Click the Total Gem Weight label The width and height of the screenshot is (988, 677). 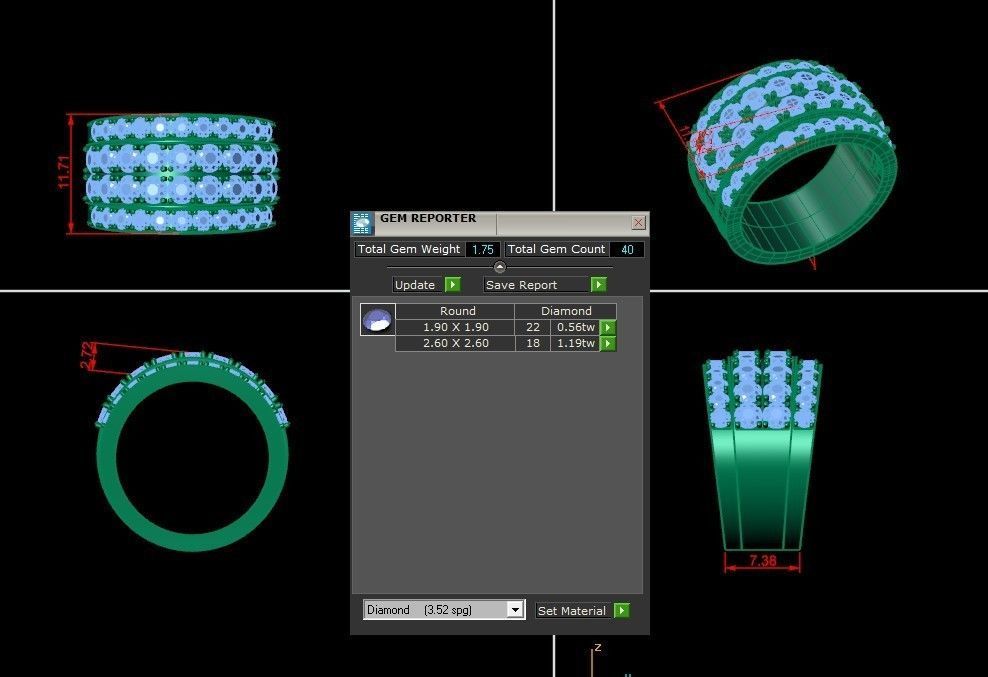click(409, 249)
